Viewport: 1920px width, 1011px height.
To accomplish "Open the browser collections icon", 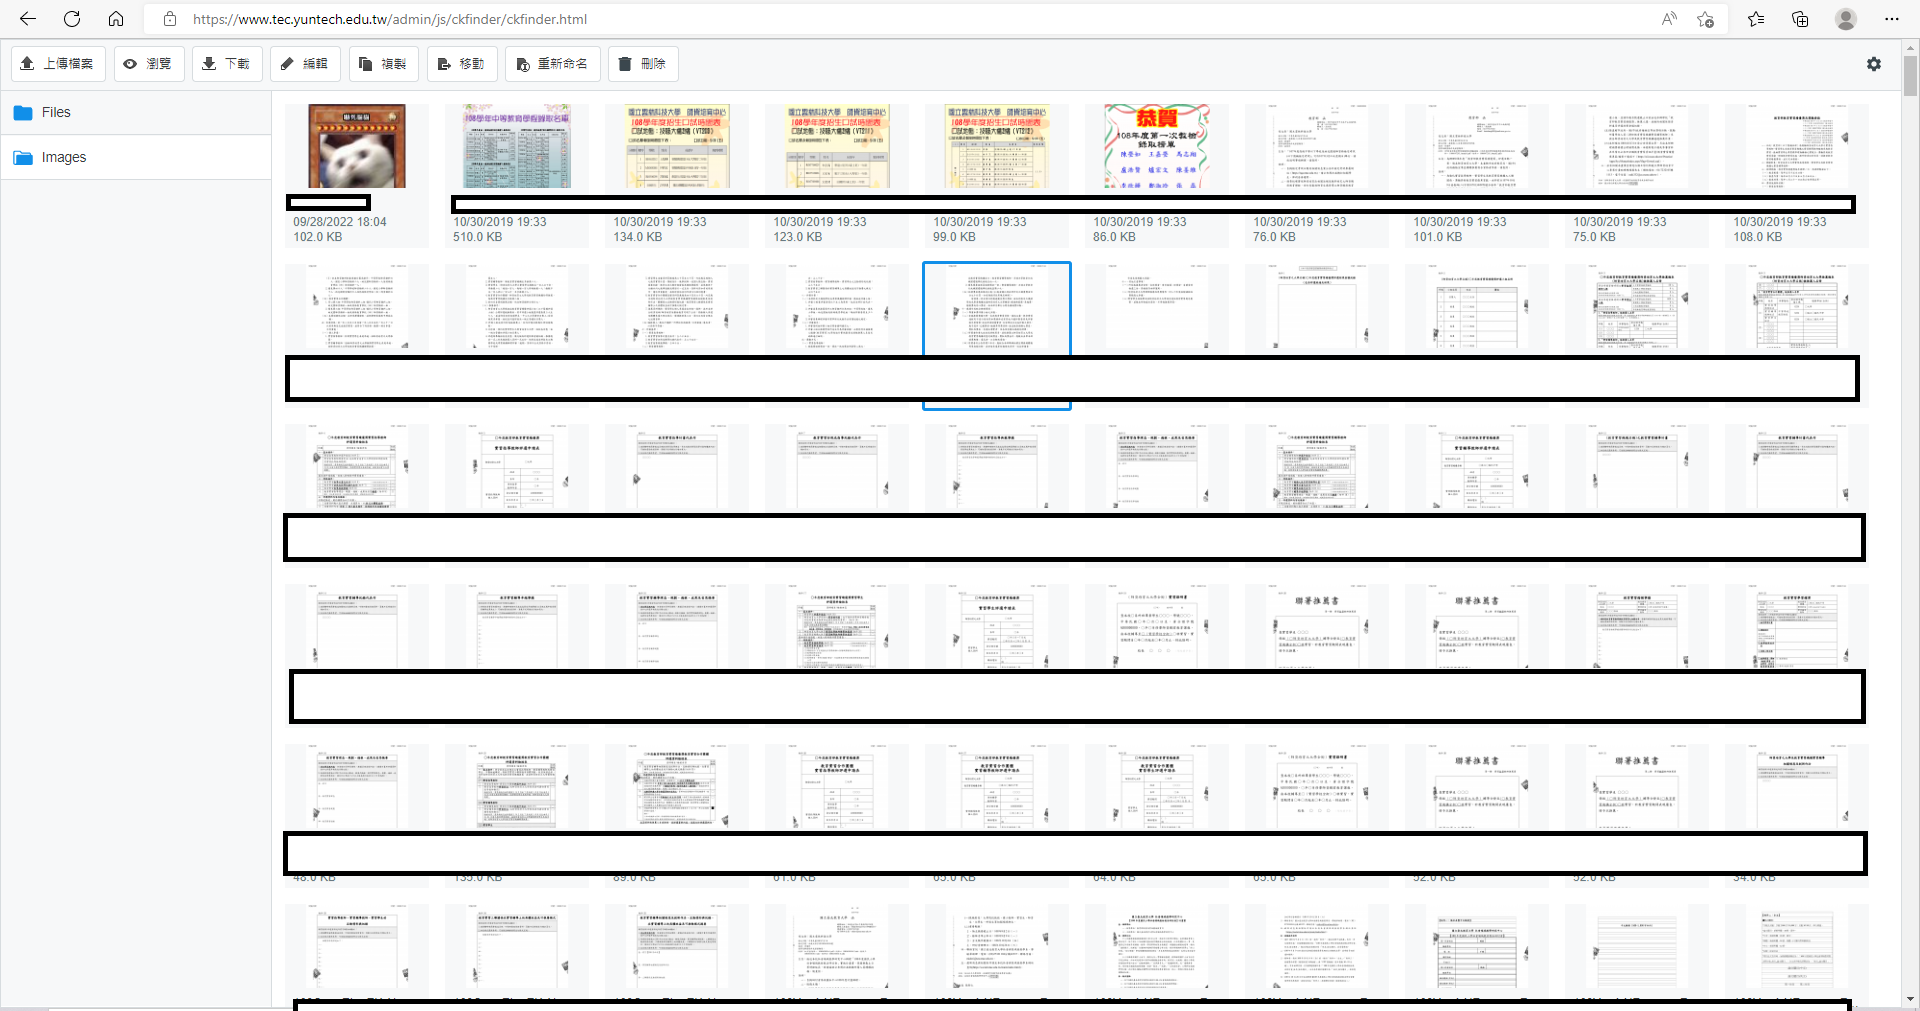I will [1800, 19].
